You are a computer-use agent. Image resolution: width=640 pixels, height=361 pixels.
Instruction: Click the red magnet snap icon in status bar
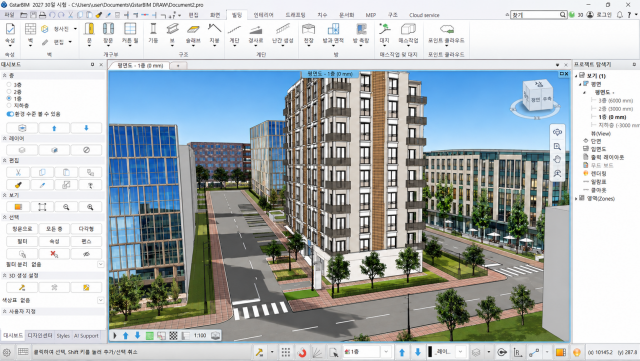pos(302,352)
